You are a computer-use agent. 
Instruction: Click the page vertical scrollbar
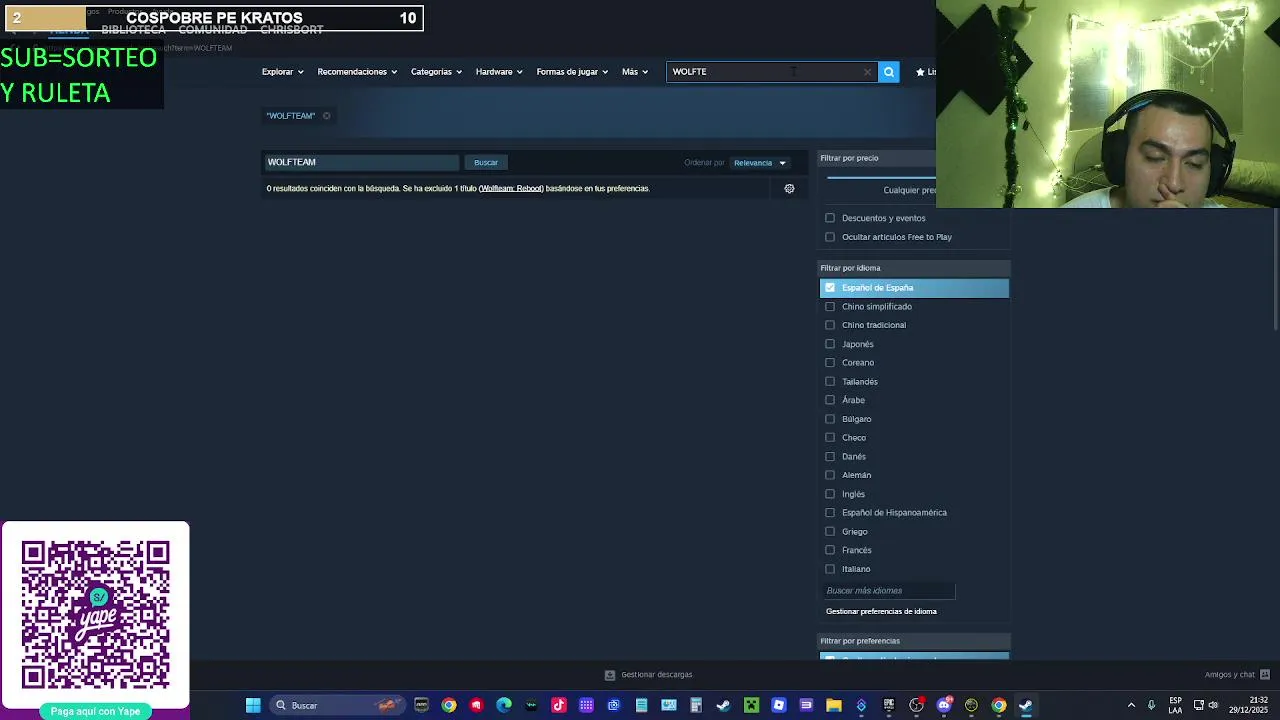(1275, 268)
